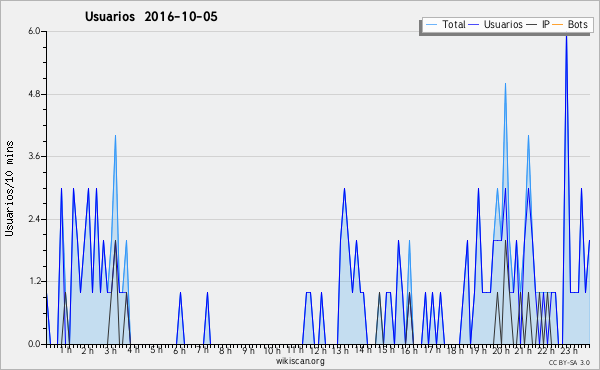
Task: Click the '14 h' x-axis label
Action: (x=363, y=350)
